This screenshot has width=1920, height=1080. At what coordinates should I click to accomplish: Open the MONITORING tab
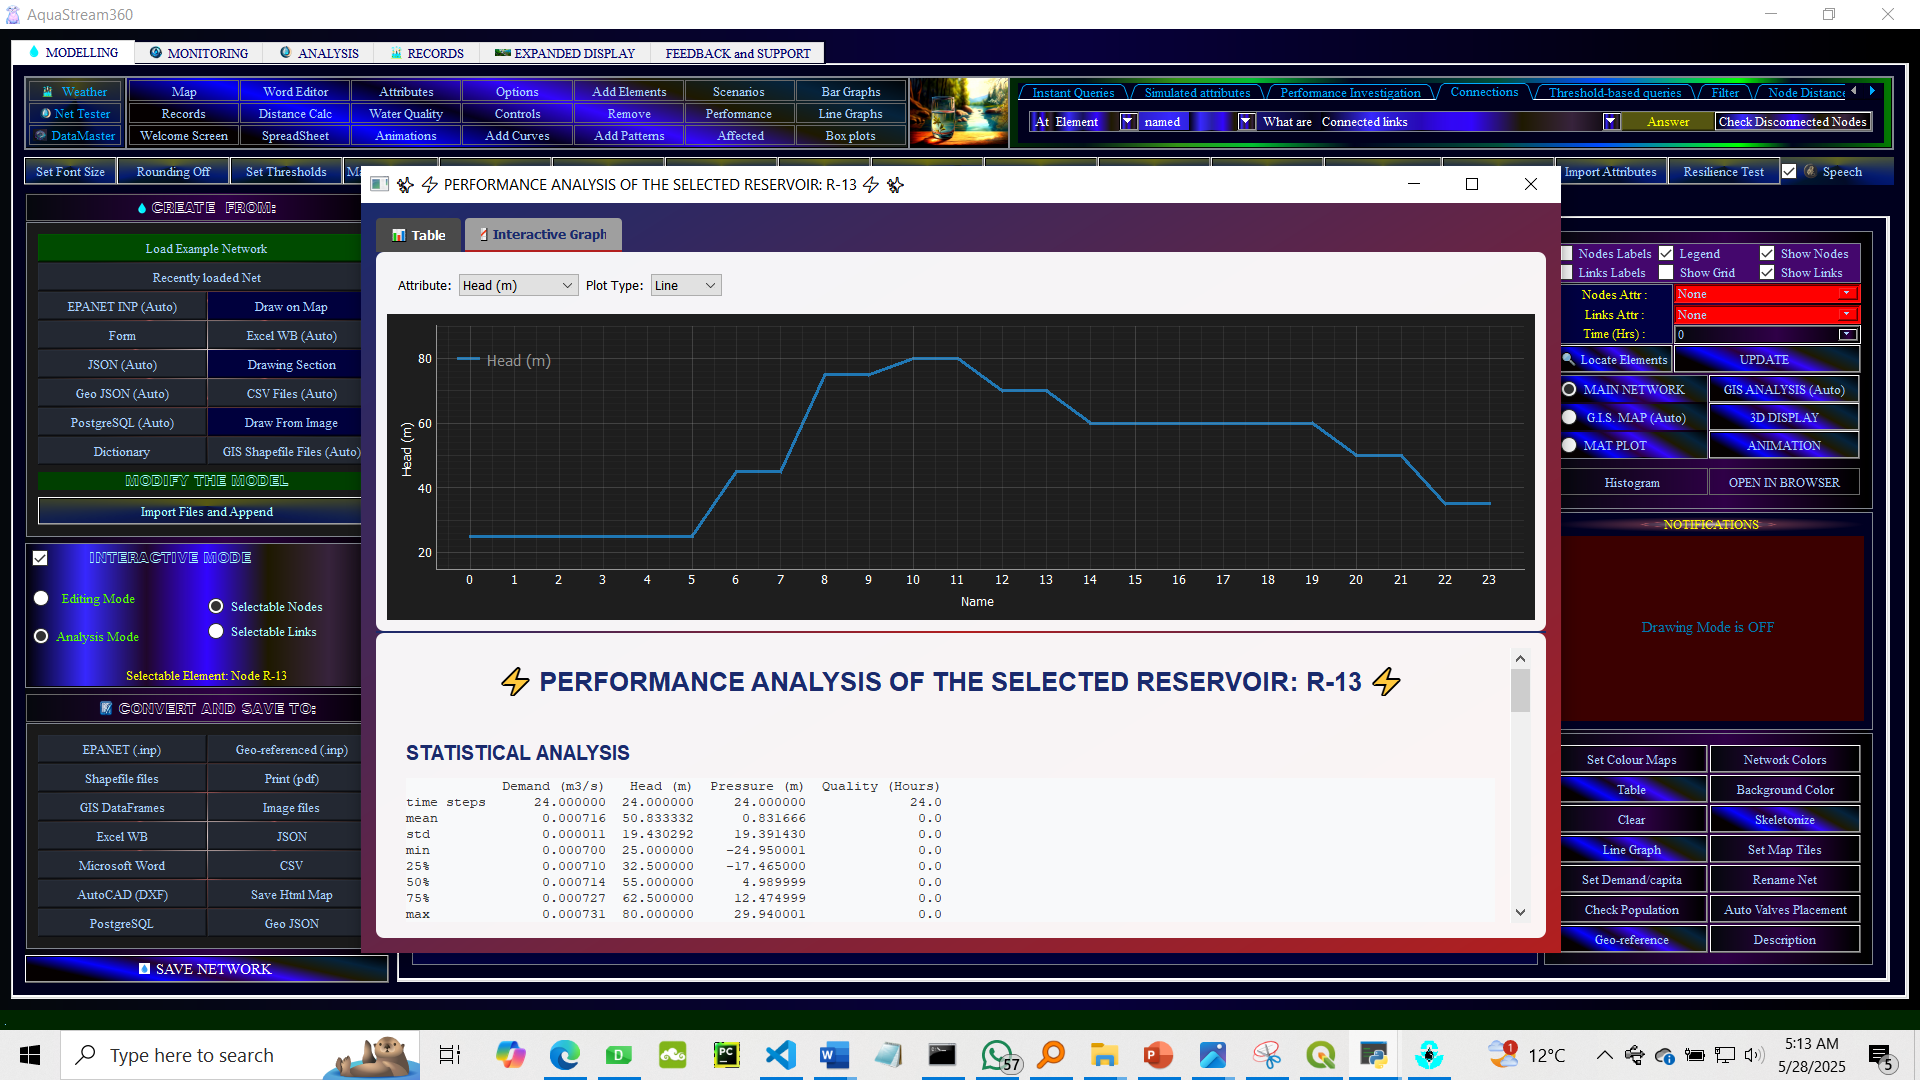point(198,53)
